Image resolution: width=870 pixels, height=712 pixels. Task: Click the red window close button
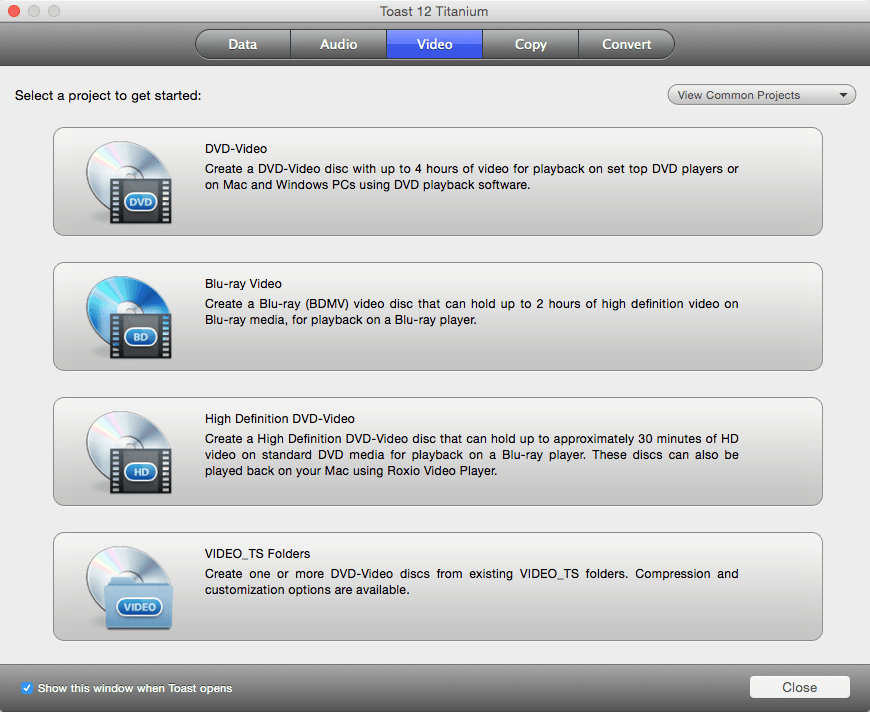point(14,11)
